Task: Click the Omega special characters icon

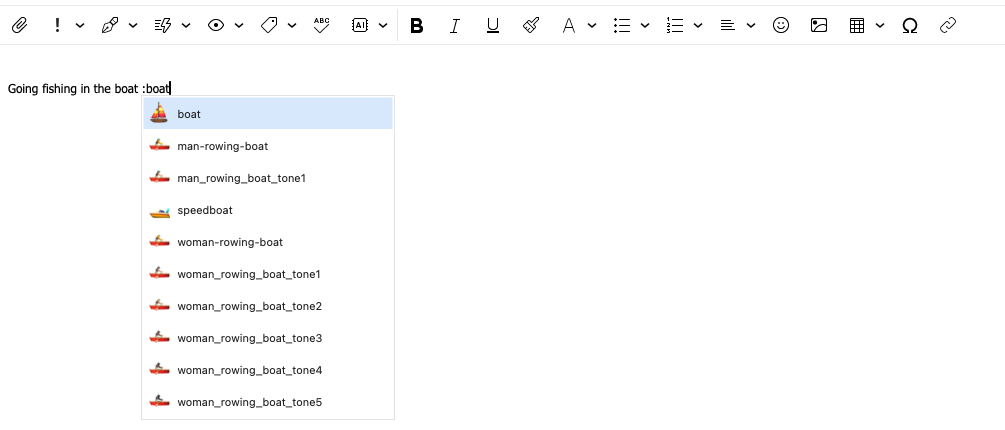Action: click(909, 26)
